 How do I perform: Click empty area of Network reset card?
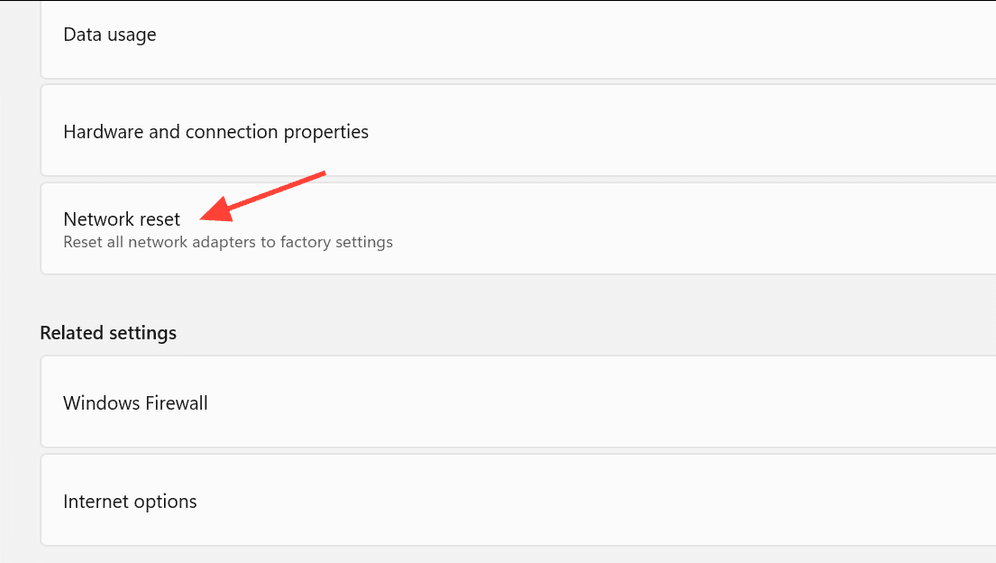pyautogui.click(x=700, y=229)
